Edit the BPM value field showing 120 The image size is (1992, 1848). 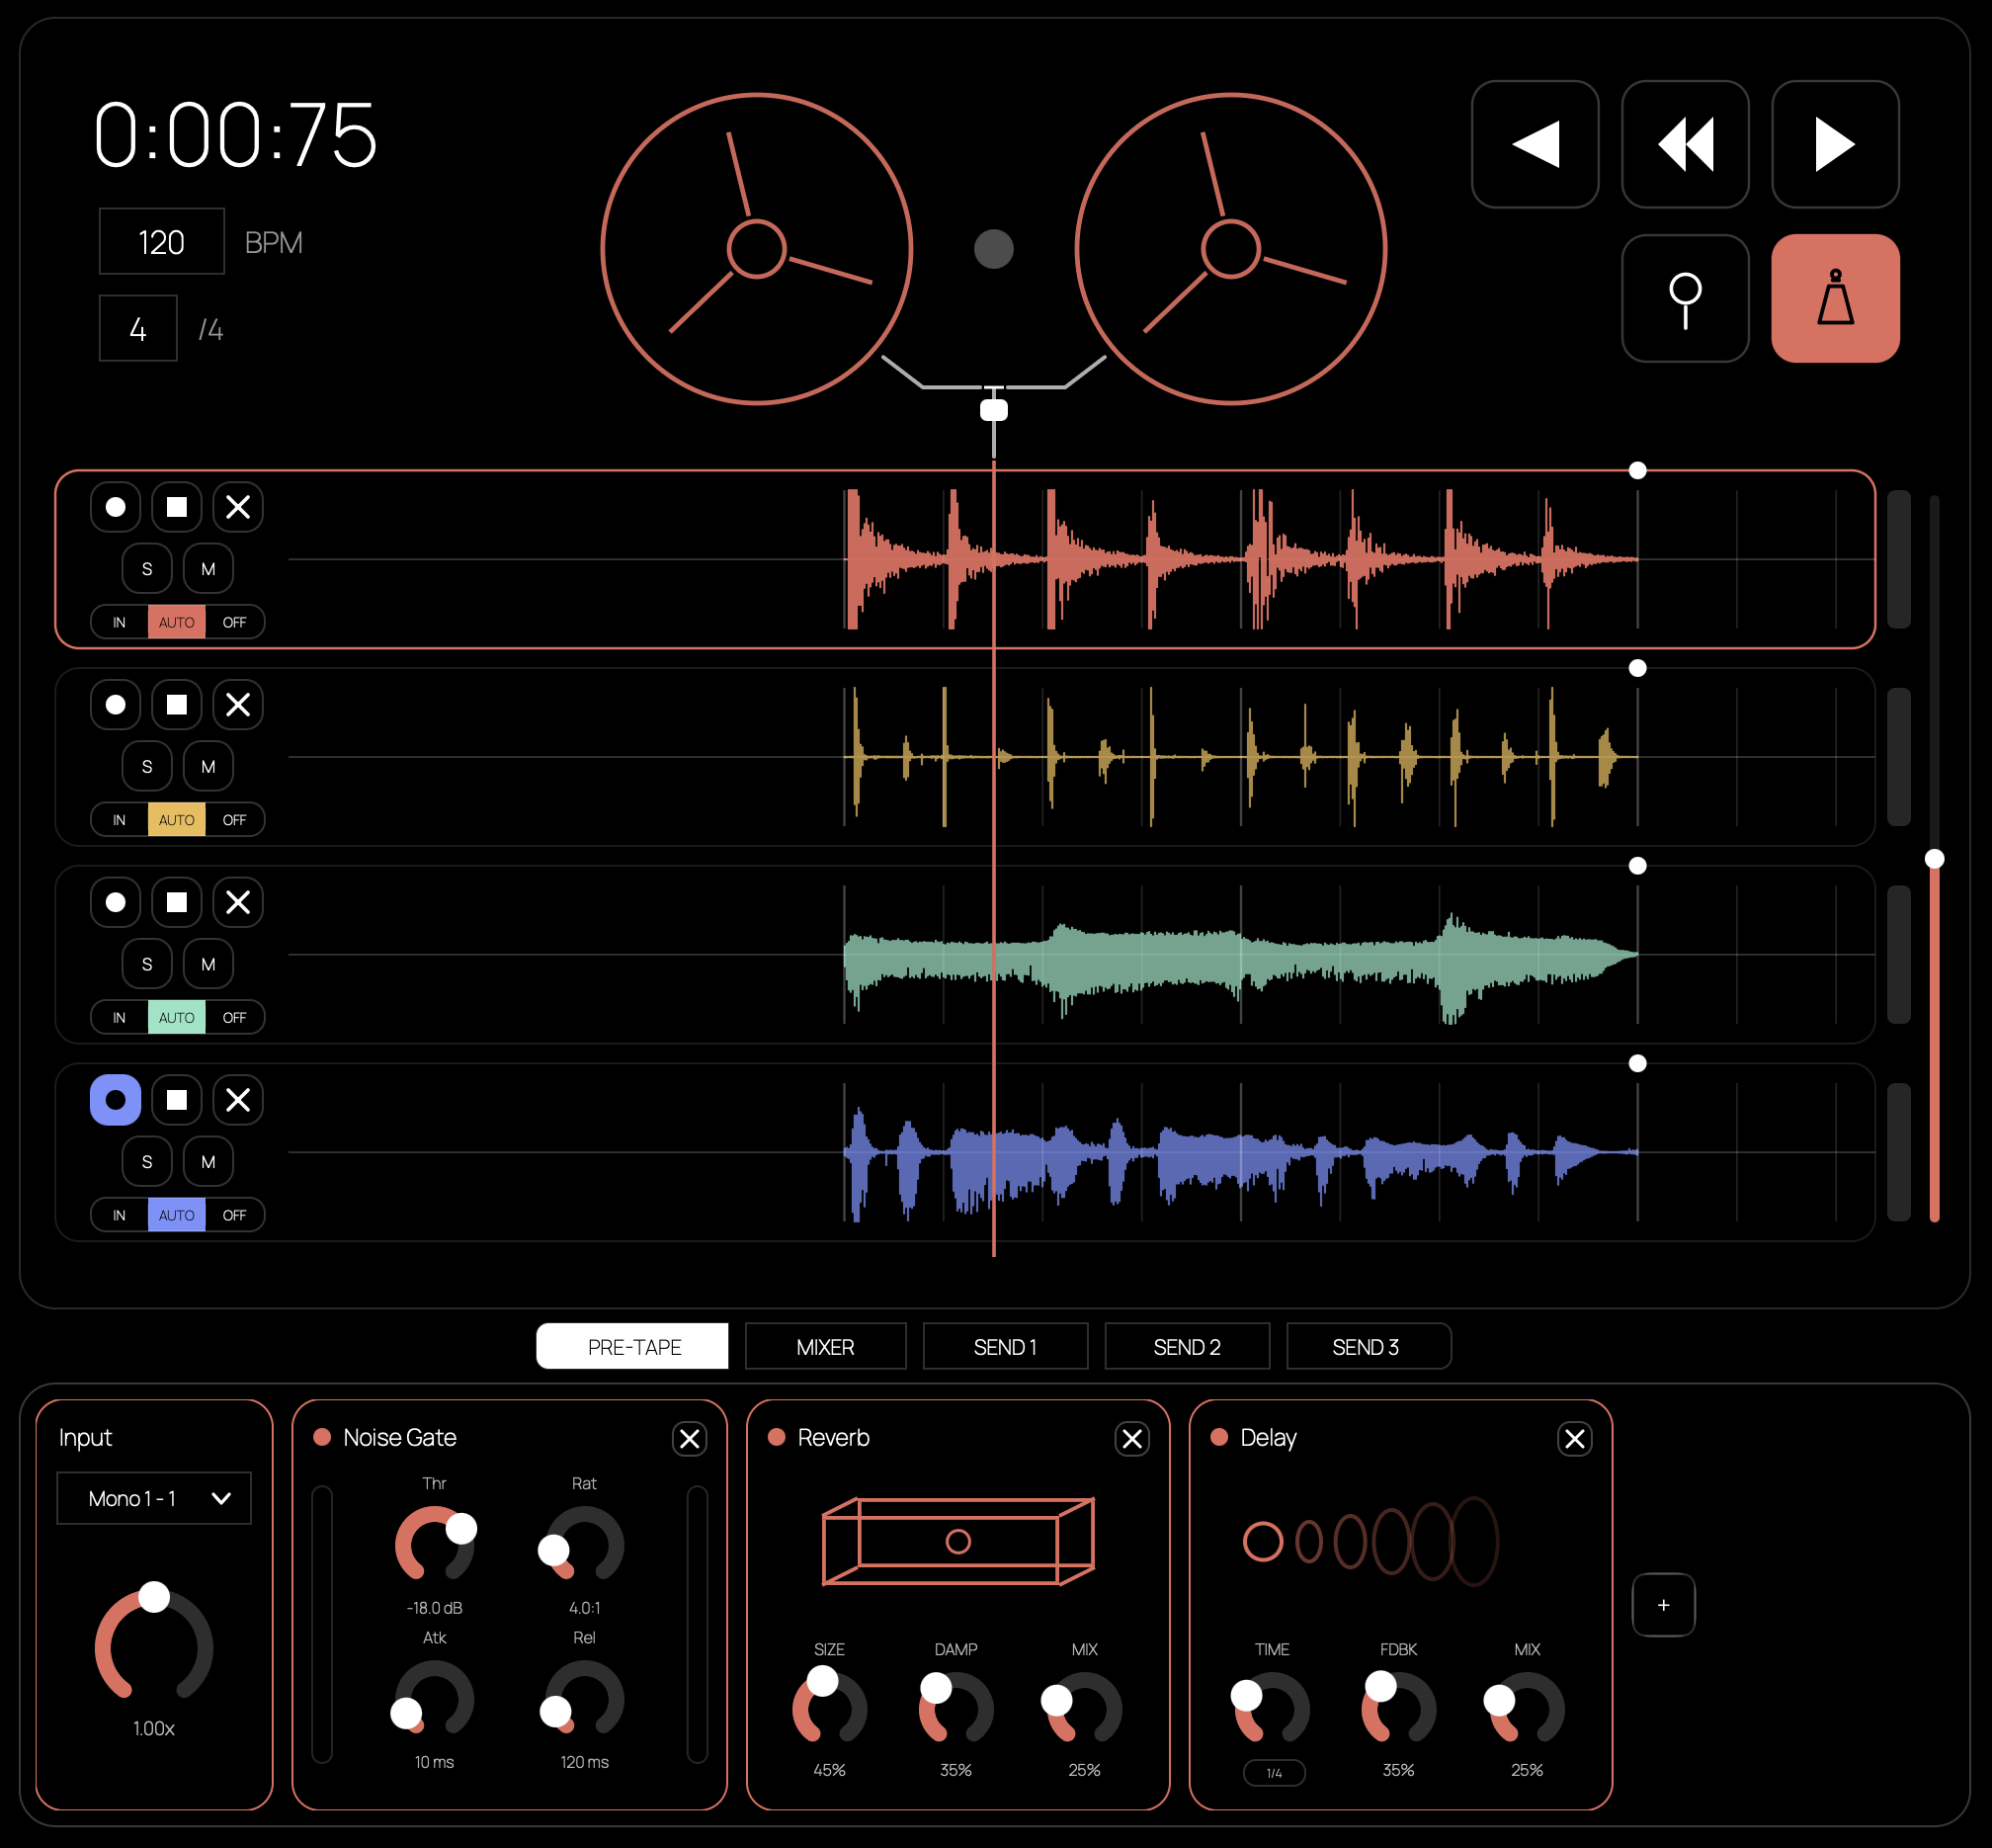(x=161, y=241)
